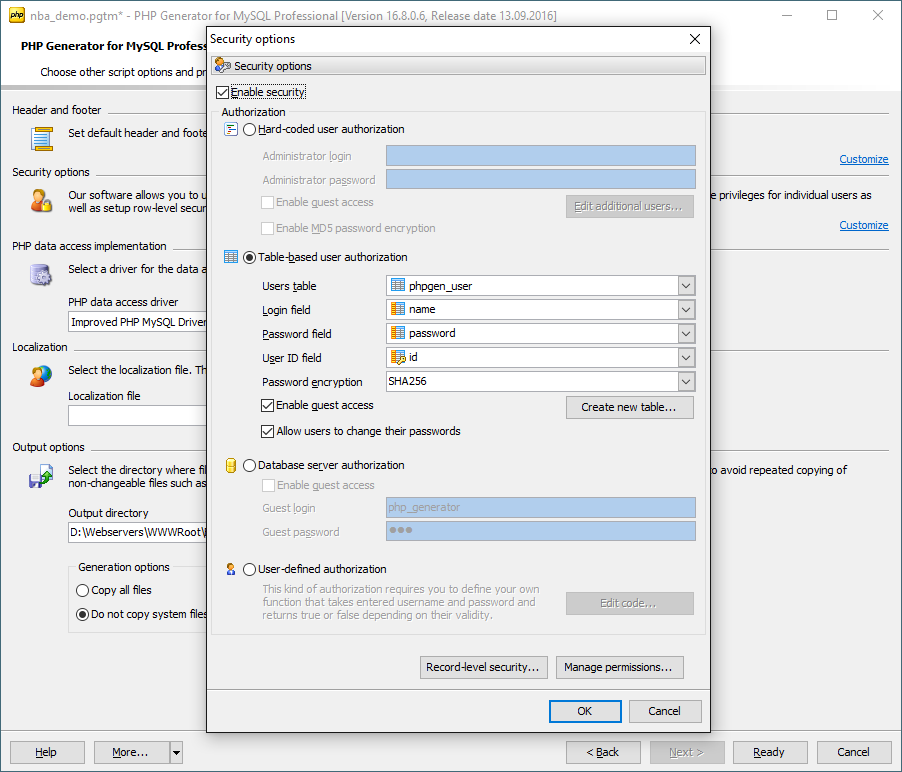Viewport: 902px width, 772px height.
Task: Click the table-based authorization table icon
Action: pyautogui.click(x=231, y=257)
